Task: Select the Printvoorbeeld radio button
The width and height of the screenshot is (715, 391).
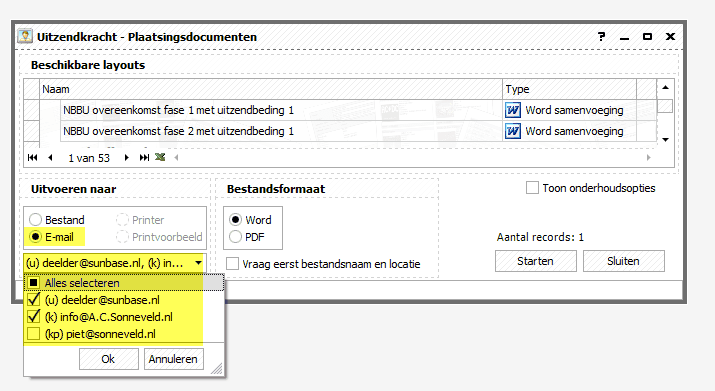Action: [122, 237]
